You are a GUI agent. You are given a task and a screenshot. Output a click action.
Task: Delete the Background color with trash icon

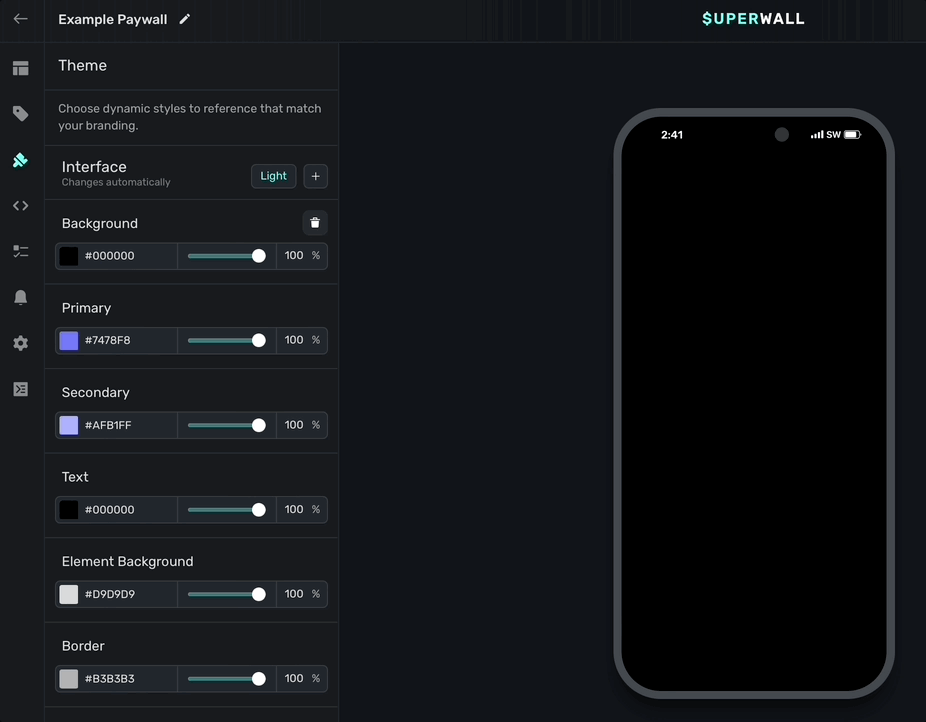315,223
